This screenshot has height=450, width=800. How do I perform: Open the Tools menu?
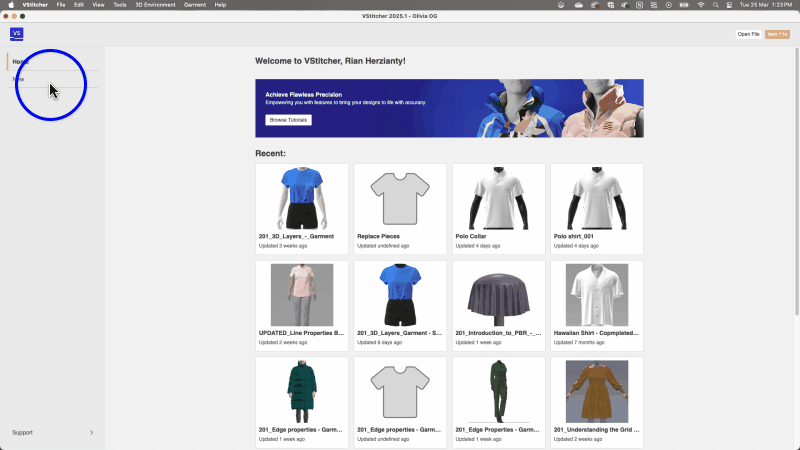click(119, 5)
